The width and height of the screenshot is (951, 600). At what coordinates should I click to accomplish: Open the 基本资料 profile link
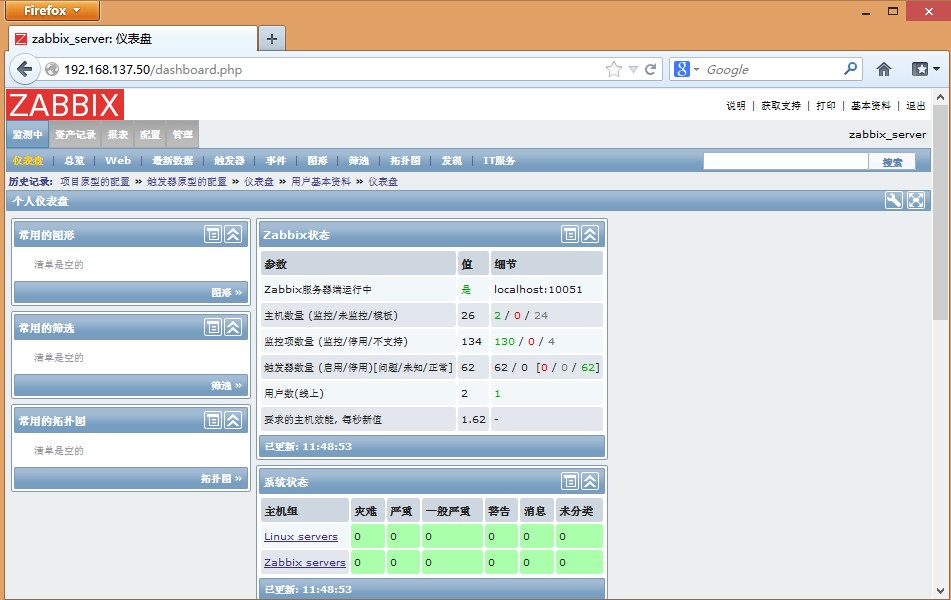(x=870, y=106)
